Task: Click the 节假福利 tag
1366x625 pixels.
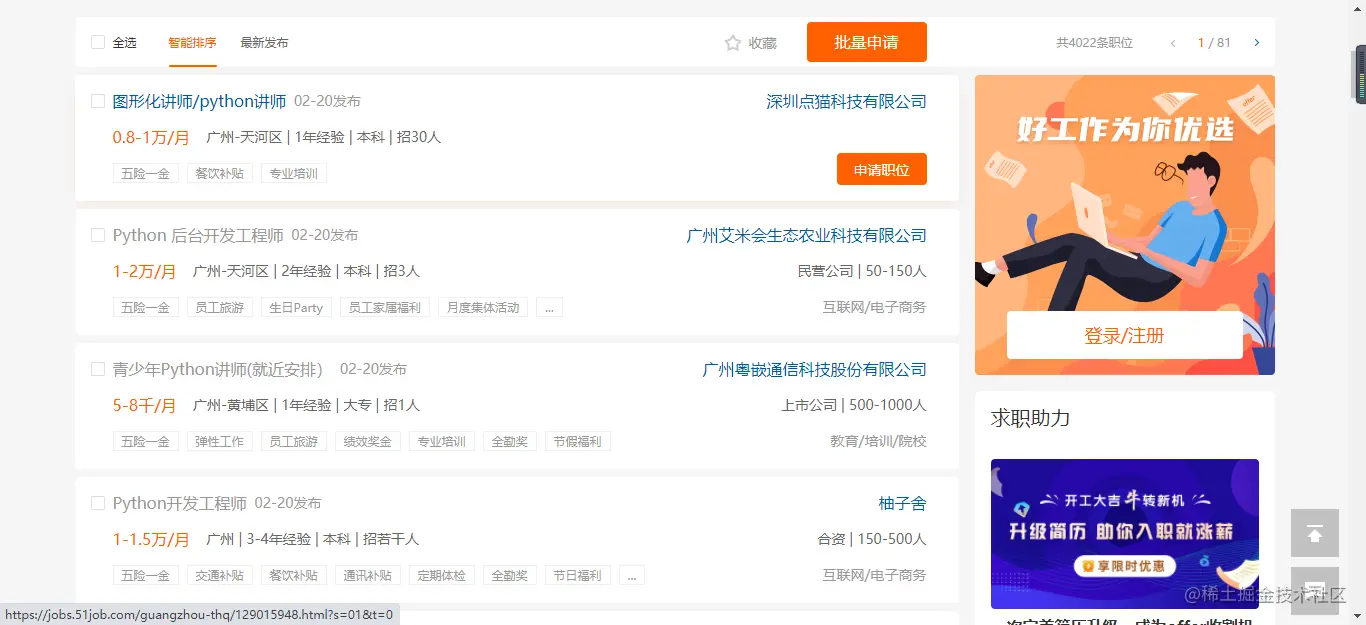Action: [x=578, y=441]
